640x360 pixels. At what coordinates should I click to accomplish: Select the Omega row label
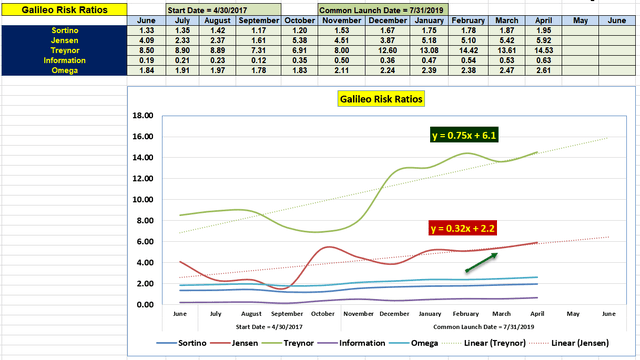(x=64, y=70)
